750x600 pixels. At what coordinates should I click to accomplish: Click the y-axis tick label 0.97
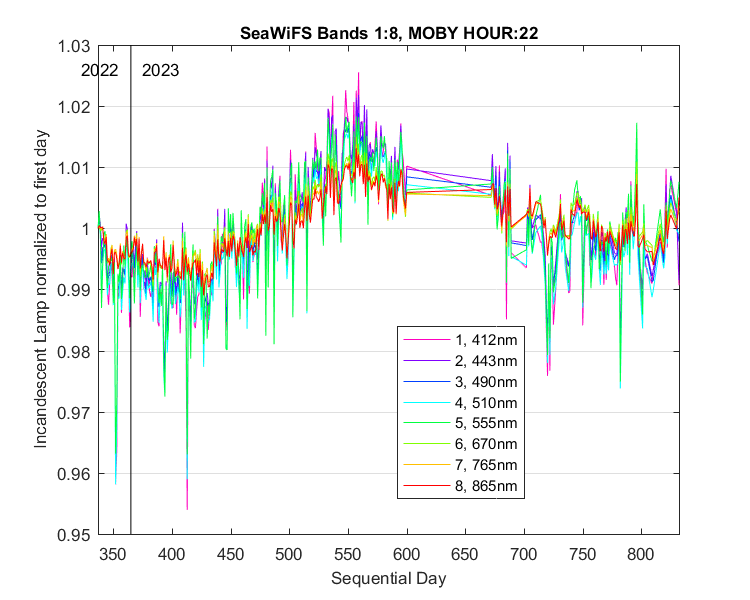74,412
